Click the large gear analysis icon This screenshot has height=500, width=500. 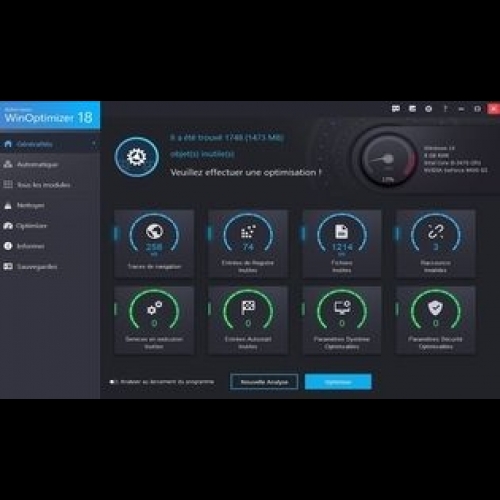tap(137, 157)
